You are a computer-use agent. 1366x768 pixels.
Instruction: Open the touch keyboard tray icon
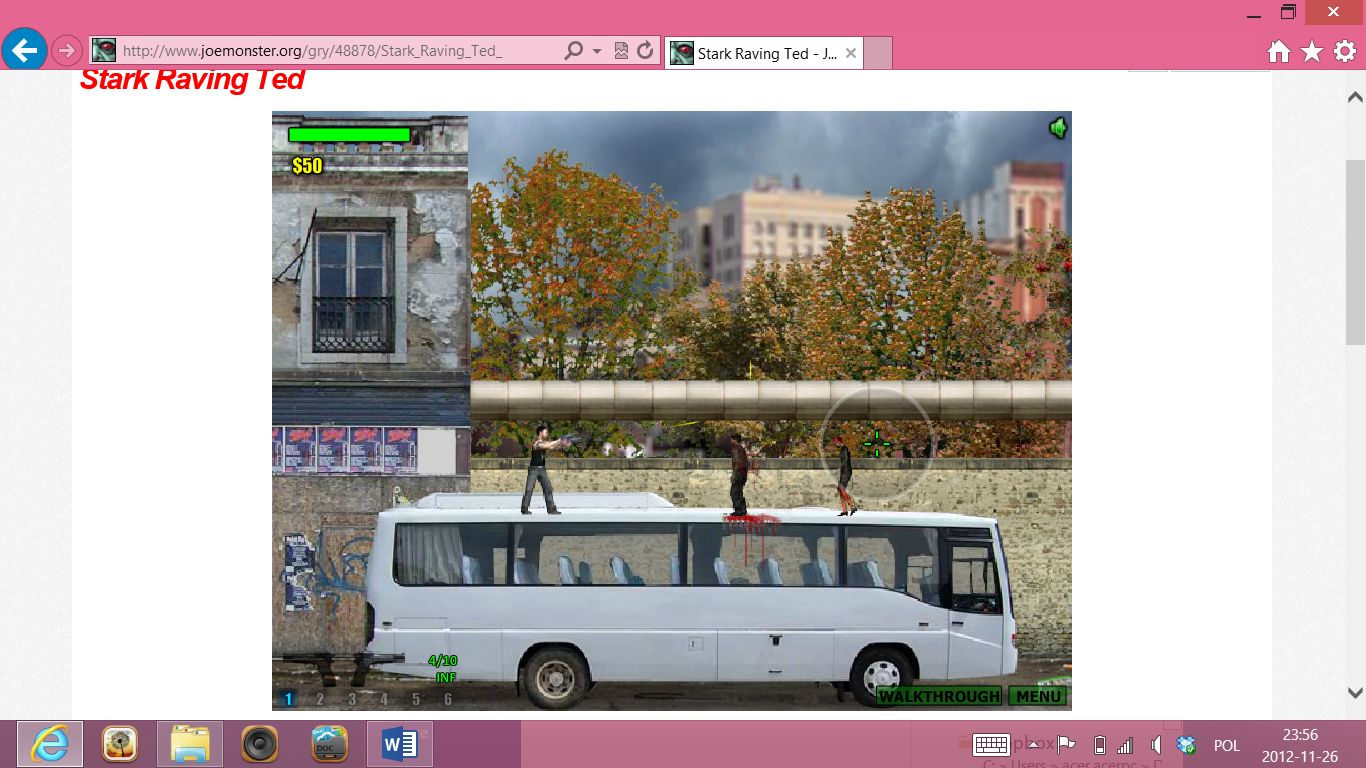coord(990,745)
